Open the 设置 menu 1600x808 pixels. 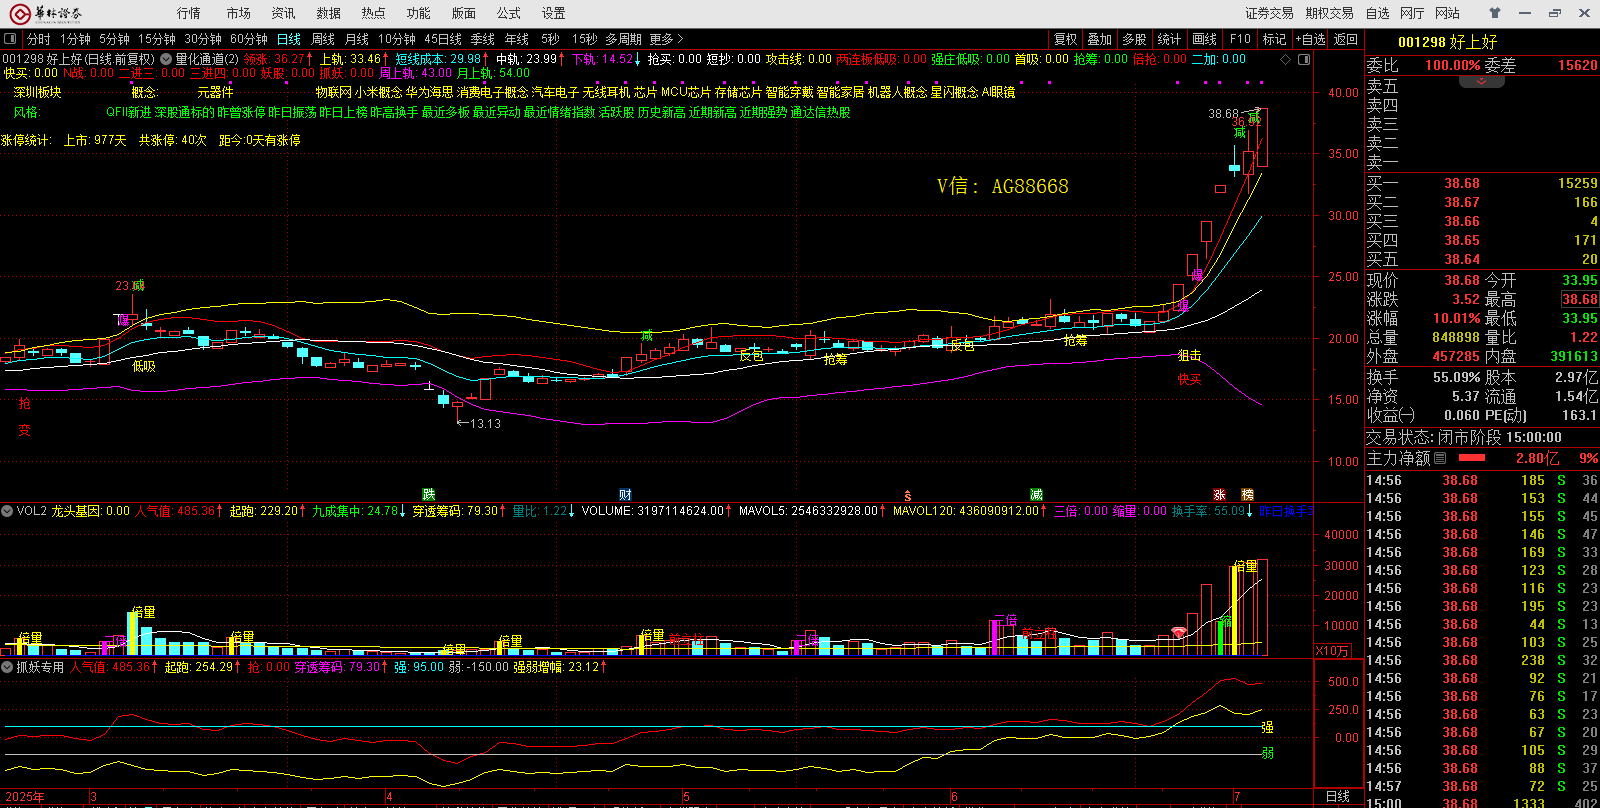553,13
